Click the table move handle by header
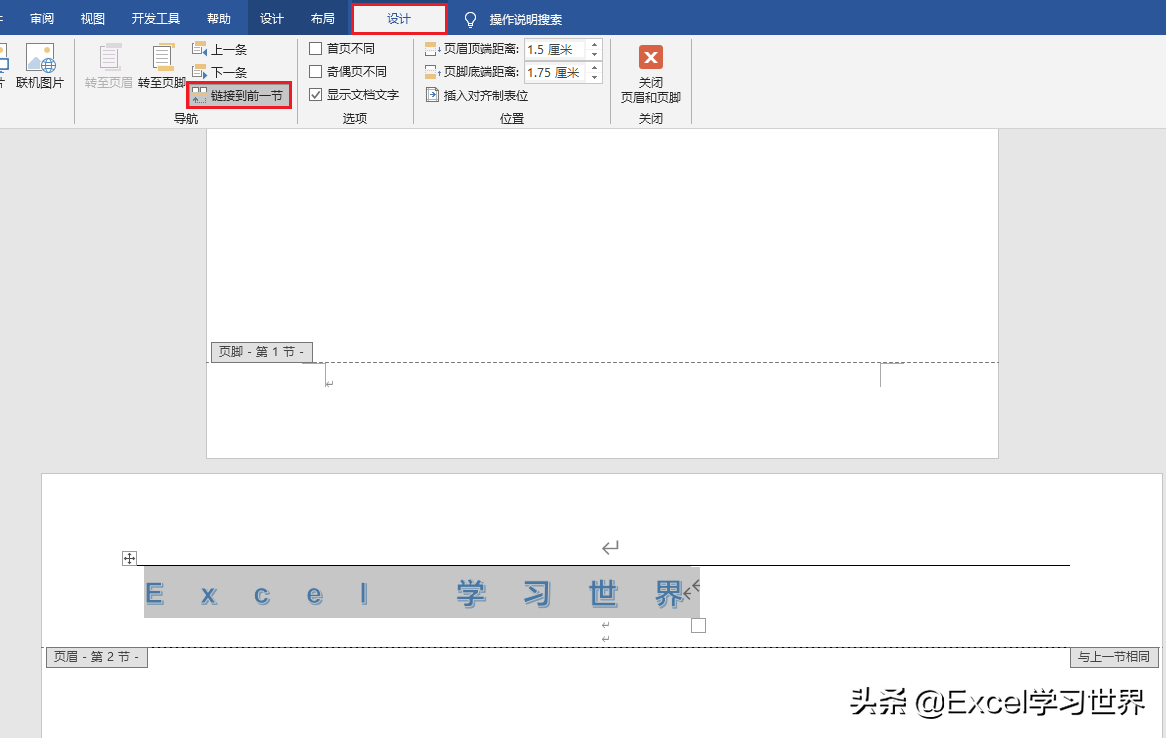 click(129, 558)
